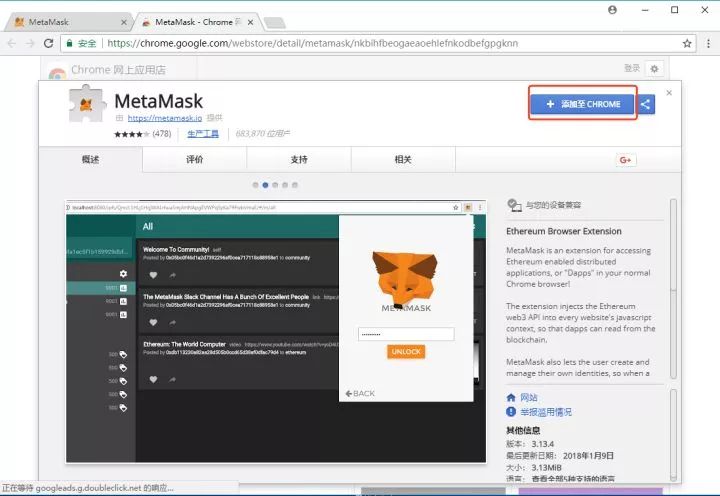The height and width of the screenshot is (496, 720).
Task: Switch to the 评价 (Reviews) tab
Action: click(194, 160)
